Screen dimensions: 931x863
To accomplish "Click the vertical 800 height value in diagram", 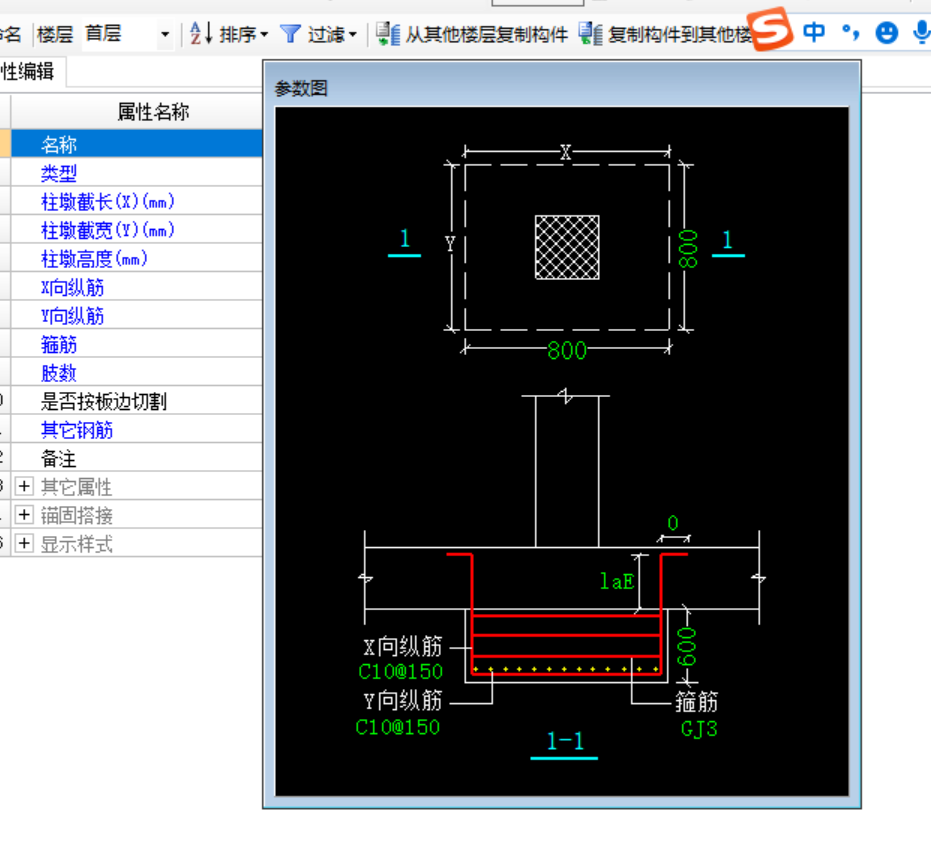I will tap(688, 249).
